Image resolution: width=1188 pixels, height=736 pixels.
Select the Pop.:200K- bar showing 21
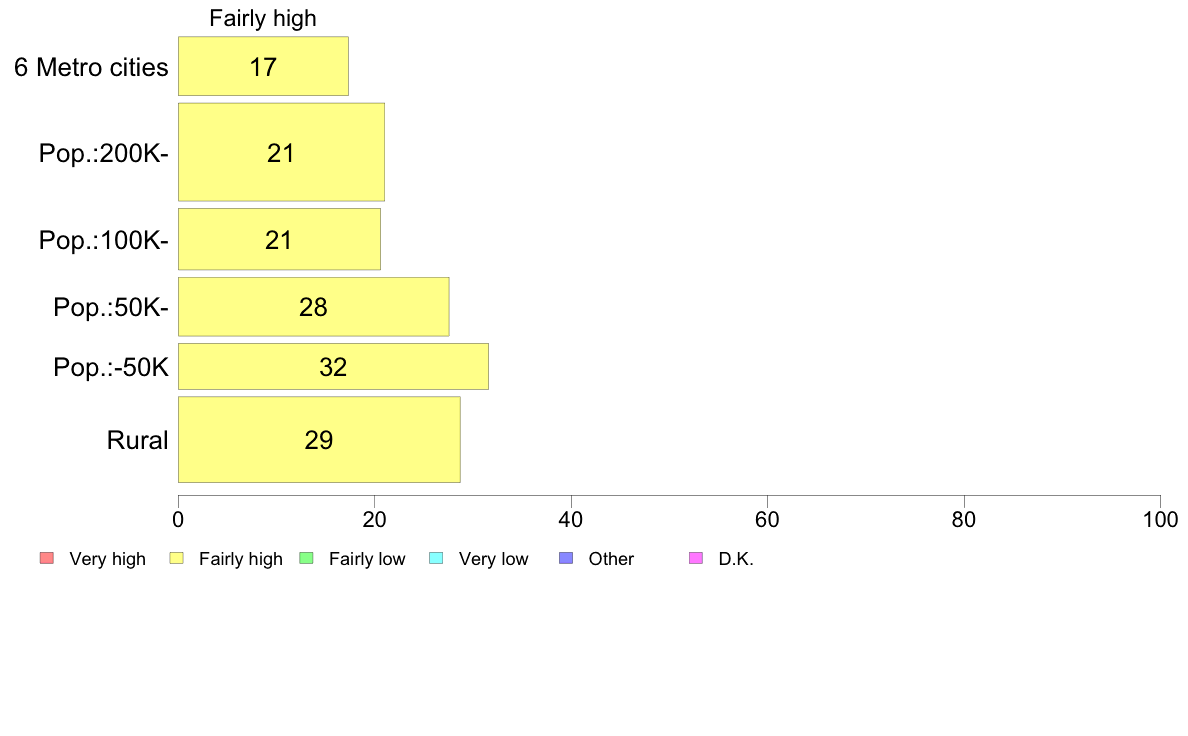282,152
